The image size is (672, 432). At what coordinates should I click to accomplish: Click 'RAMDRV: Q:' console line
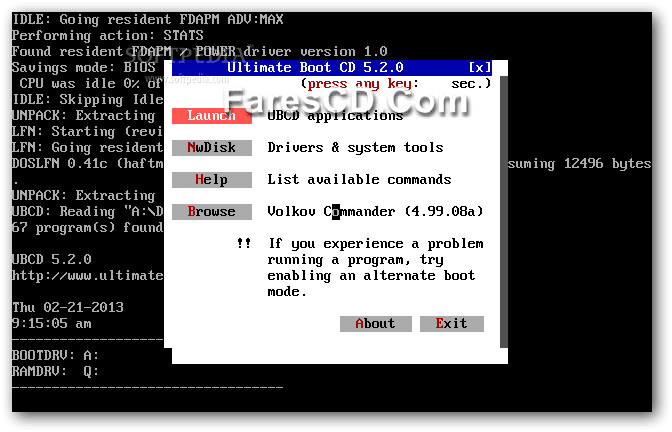(x=55, y=371)
